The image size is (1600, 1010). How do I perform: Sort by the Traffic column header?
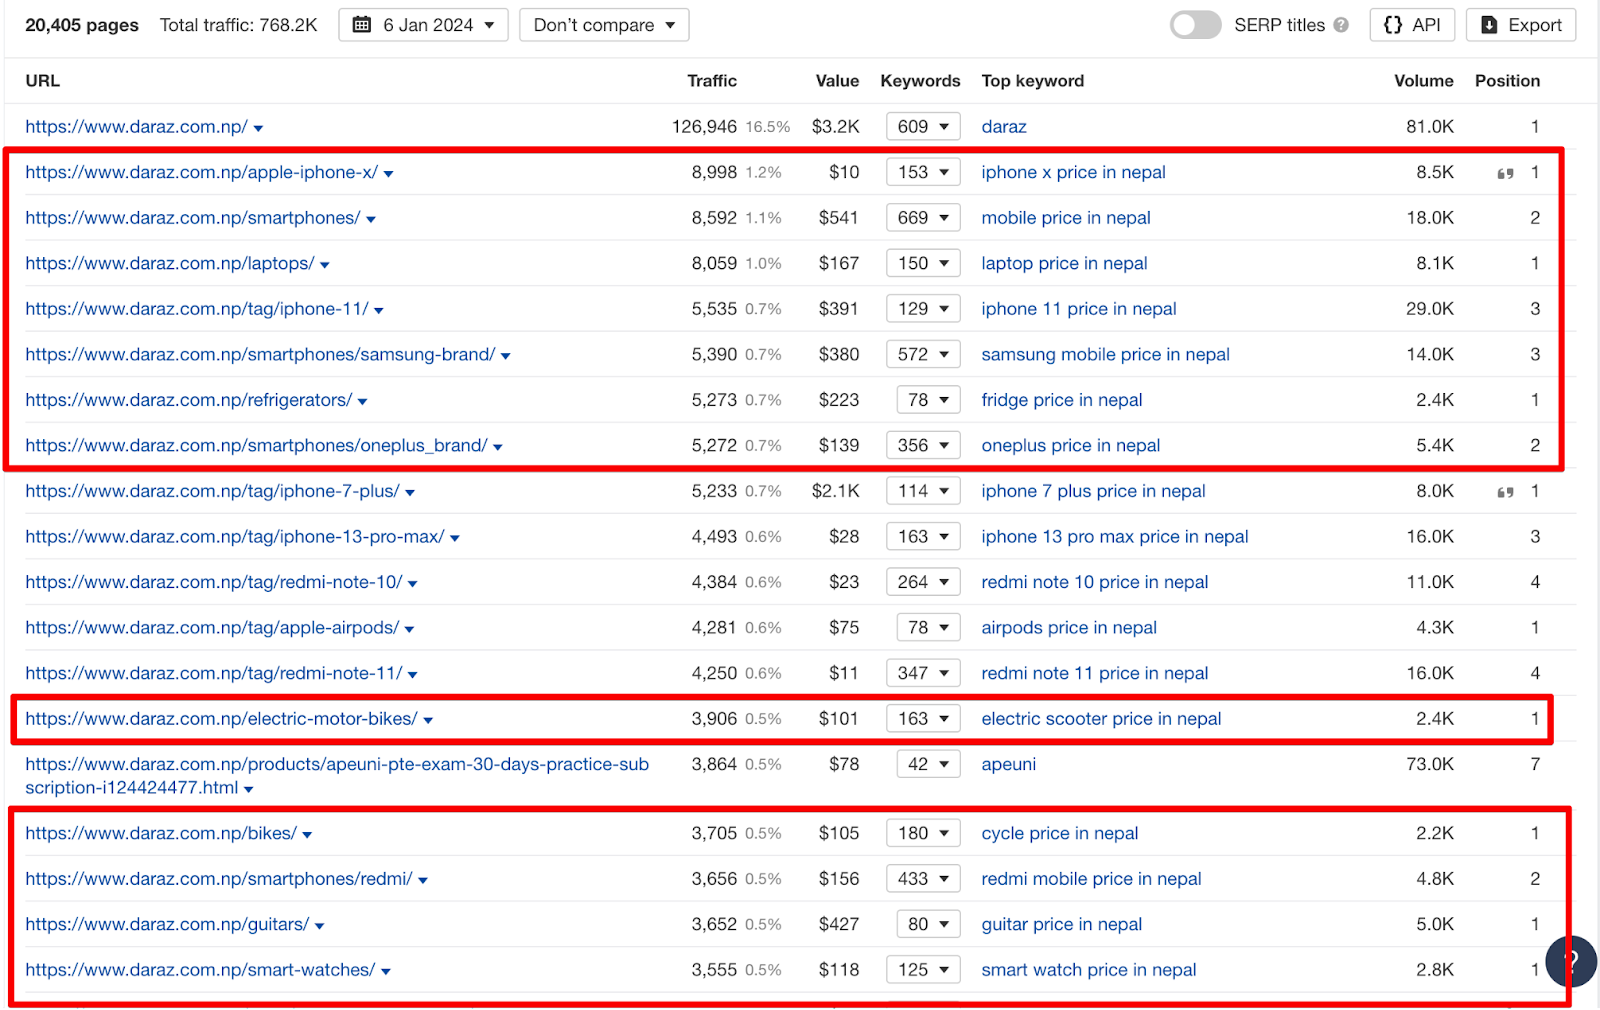(712, 81)
